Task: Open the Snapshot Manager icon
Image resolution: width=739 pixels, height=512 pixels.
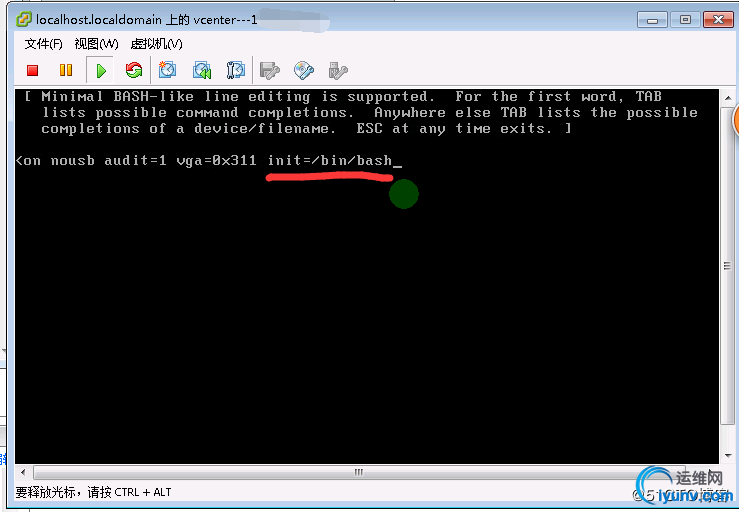Action: coord(235,70)
